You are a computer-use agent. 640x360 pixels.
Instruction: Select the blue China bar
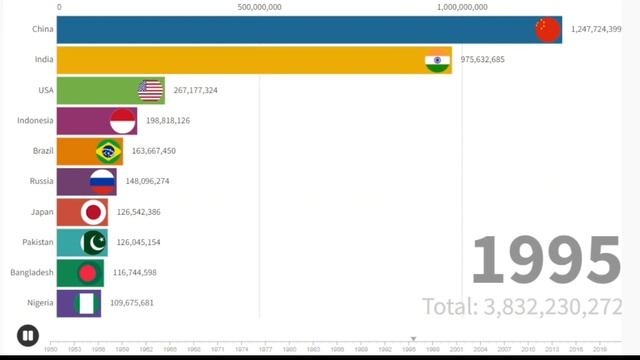click(x=309, y=30)
